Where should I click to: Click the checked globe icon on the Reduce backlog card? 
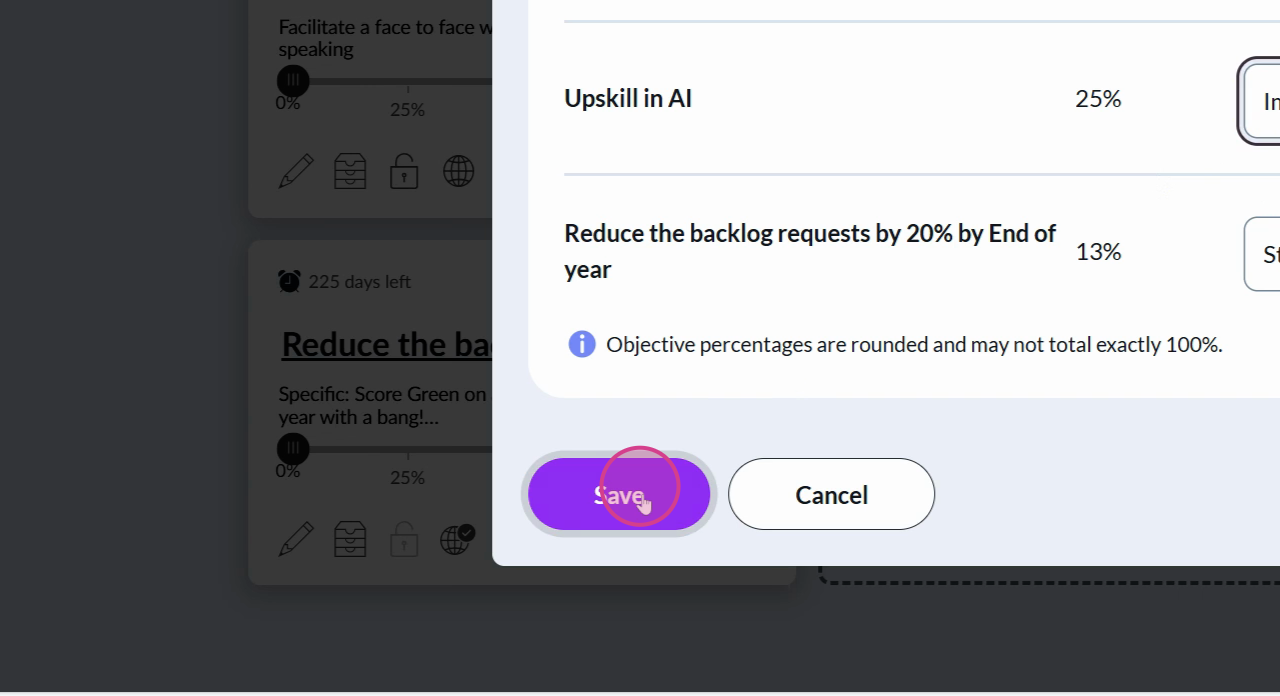tap(457, 539)
